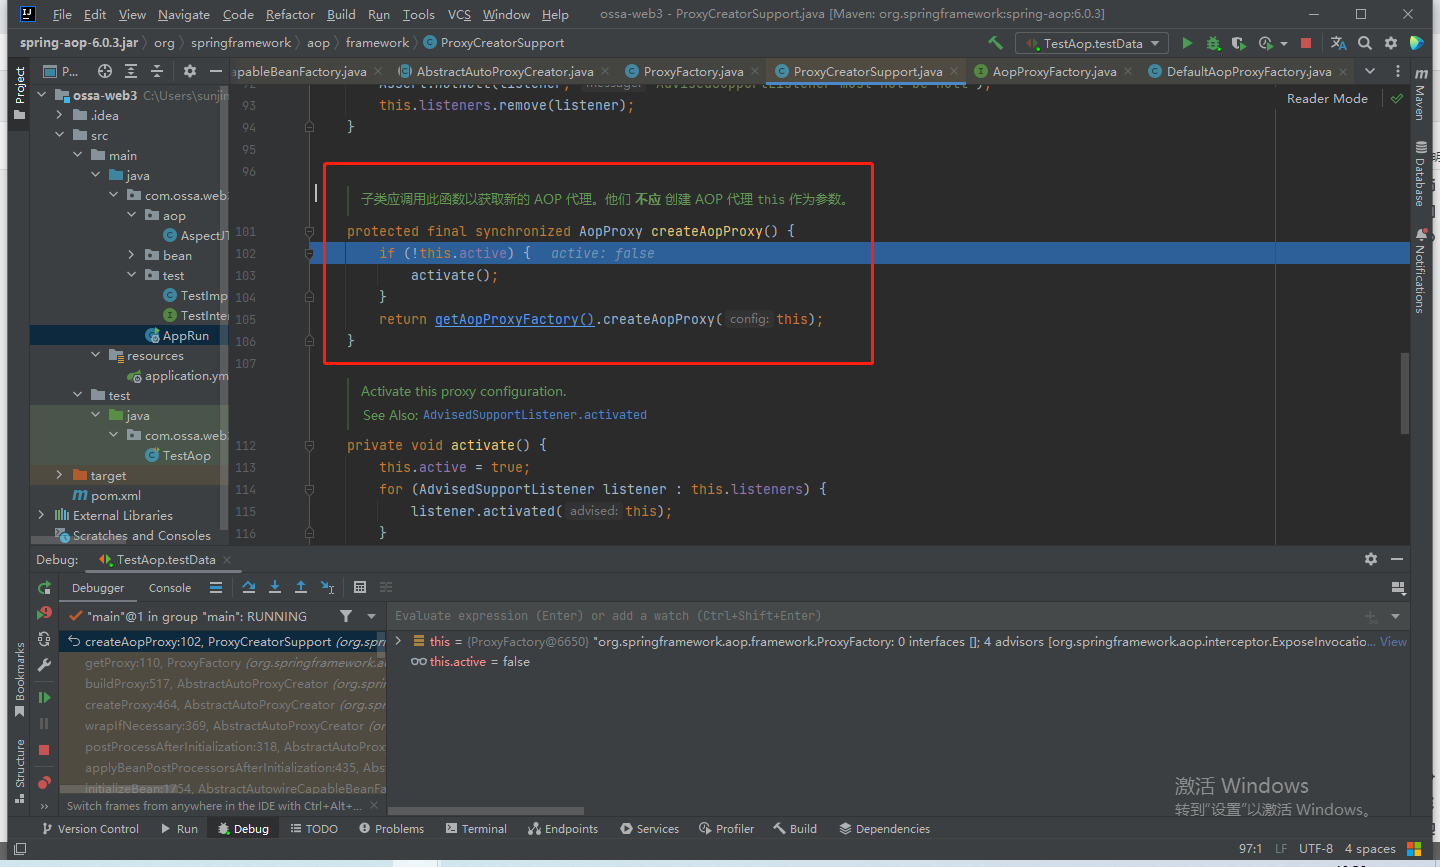Filter frames with funnel icon

(x=346, y=616)
